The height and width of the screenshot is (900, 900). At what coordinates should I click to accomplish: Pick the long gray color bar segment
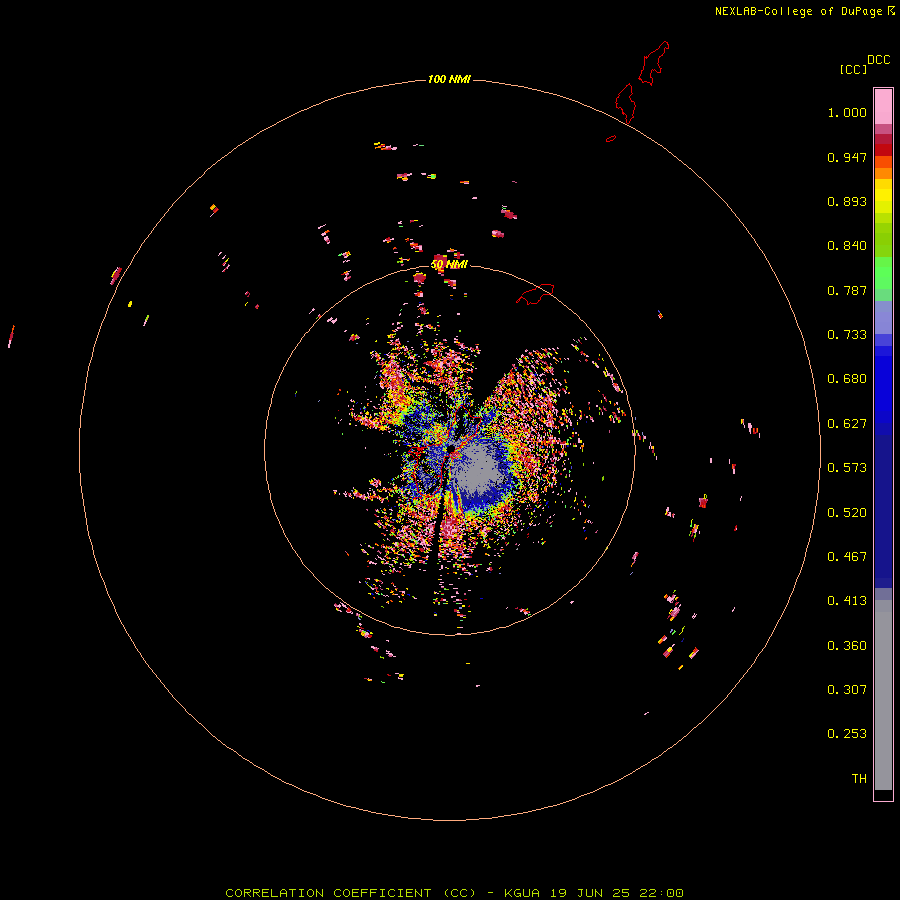click(883, 700)
